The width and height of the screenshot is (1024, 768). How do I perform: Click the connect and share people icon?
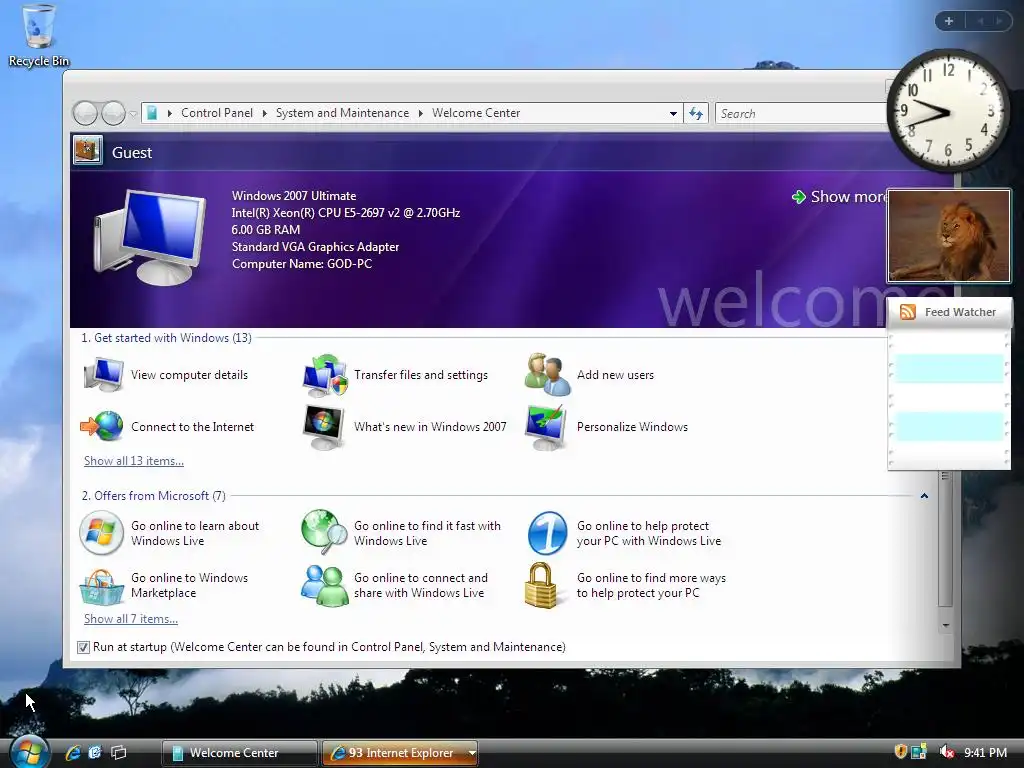[x=325, y=585]
